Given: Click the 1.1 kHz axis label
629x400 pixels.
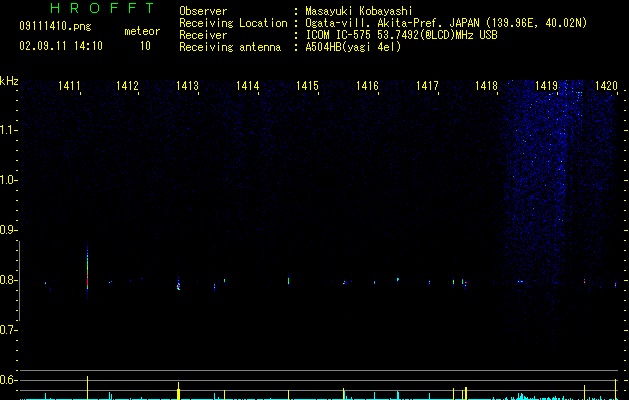Looking at the screenshot, I should [8, 130].
